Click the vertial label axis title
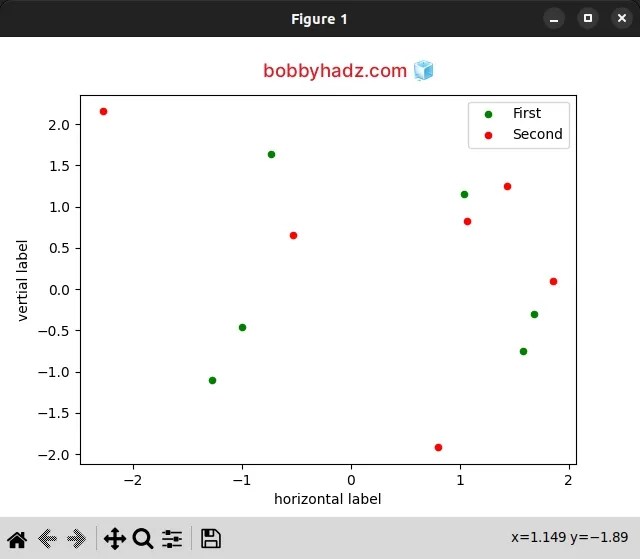The image size is (640, 559). tap(22, 281)
